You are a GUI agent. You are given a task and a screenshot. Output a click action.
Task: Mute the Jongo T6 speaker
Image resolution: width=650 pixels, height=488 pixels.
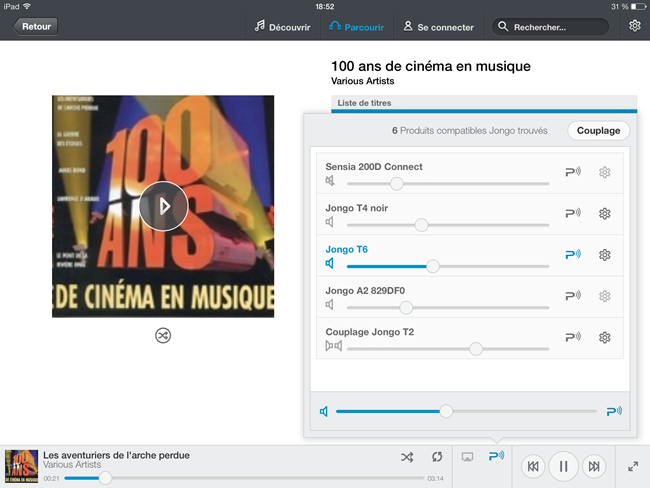tap(330, 263)
